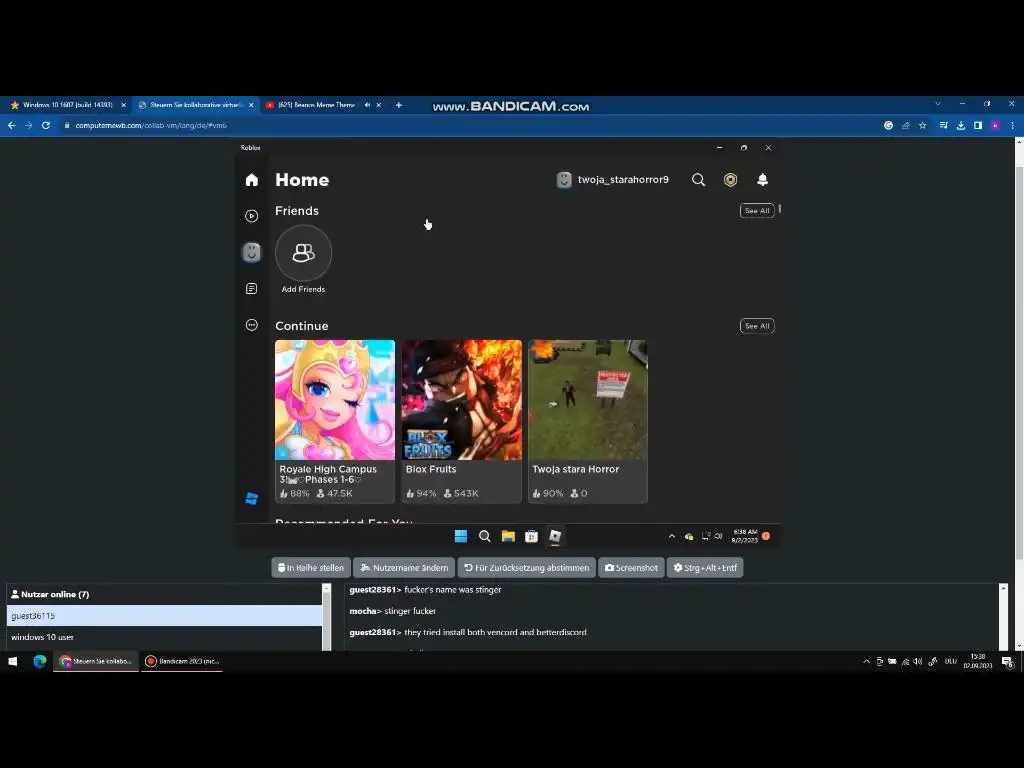The image size is (1024, 768).
Task: Click the blue Roblox Studio icon in sidebar
Action: pos(251,499)
